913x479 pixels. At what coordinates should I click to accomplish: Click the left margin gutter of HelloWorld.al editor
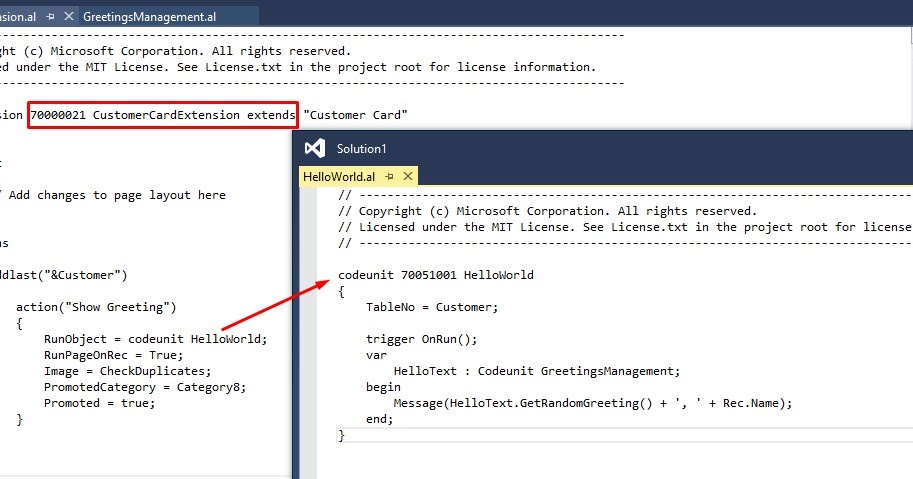pyautogui.click(x=309, y=332)
